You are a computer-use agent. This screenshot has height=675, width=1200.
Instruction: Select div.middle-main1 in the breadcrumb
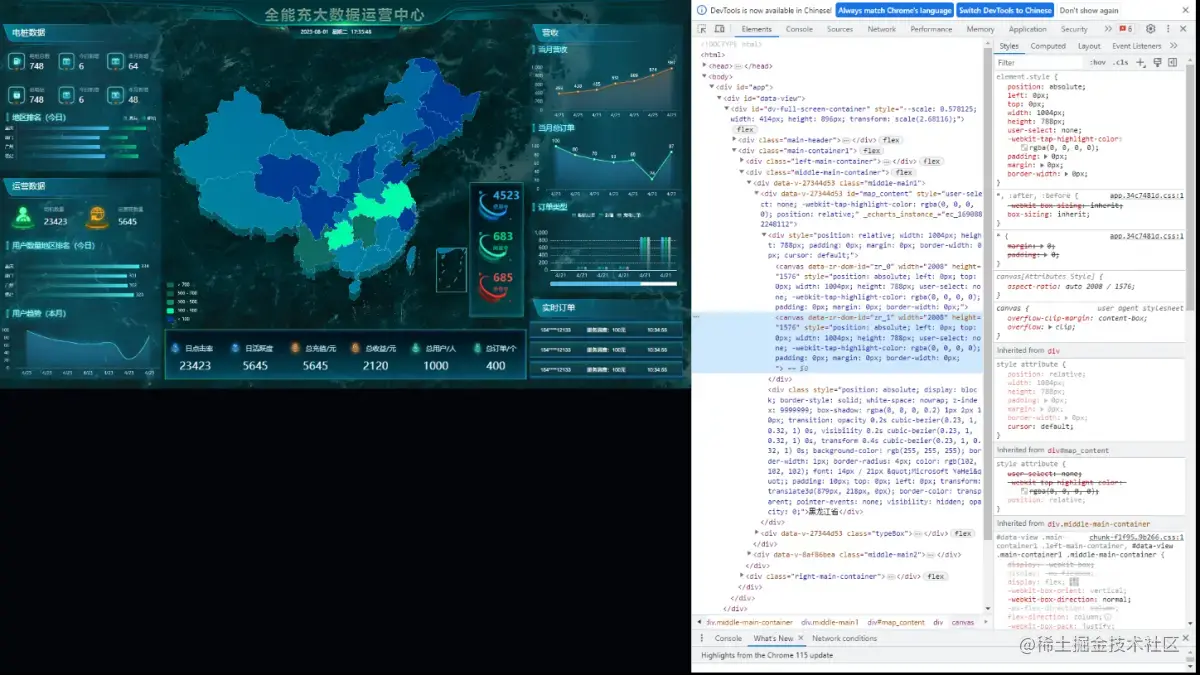[830, 622]
